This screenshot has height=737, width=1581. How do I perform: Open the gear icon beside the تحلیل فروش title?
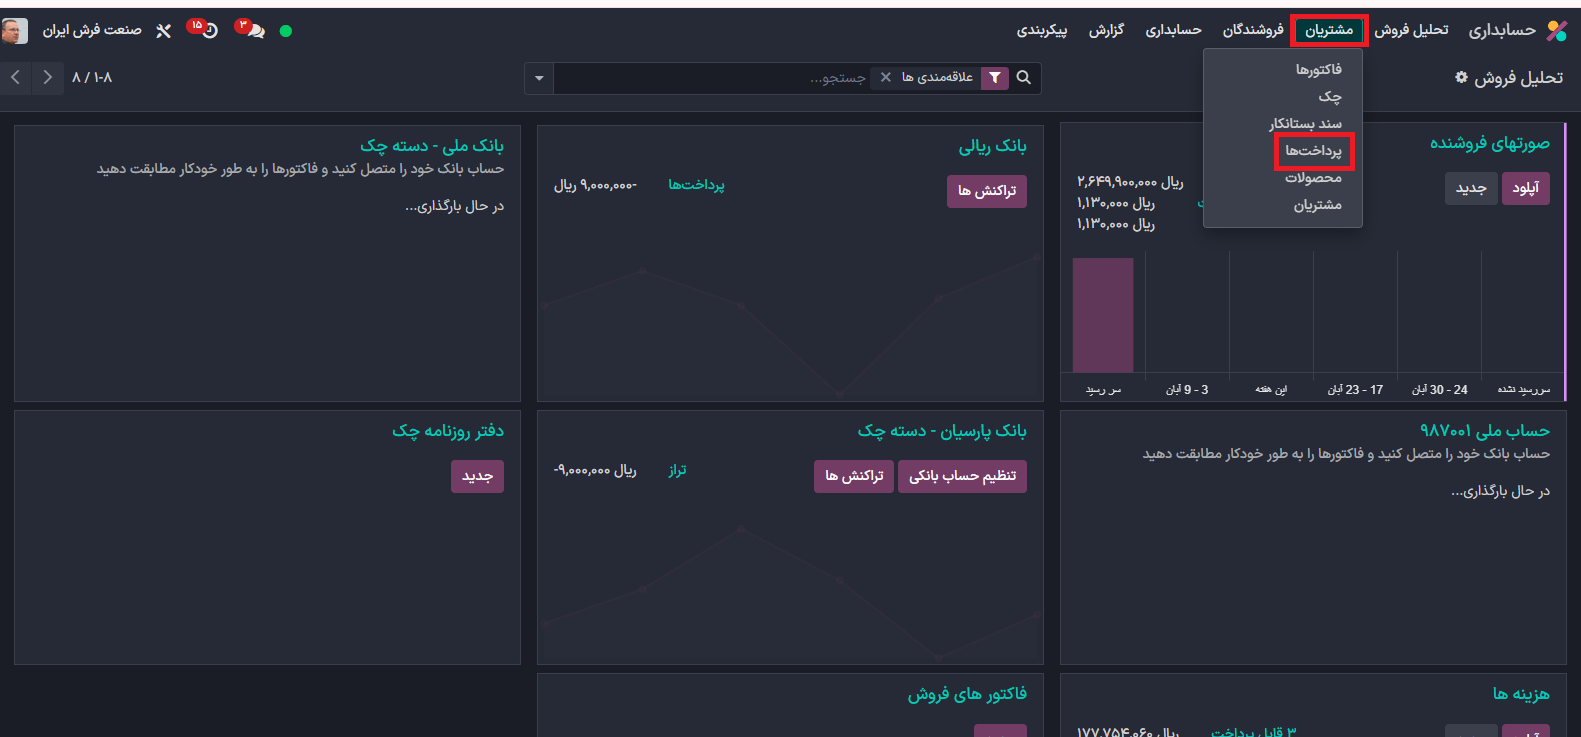pyautogui.click(x=1461, y=77)
